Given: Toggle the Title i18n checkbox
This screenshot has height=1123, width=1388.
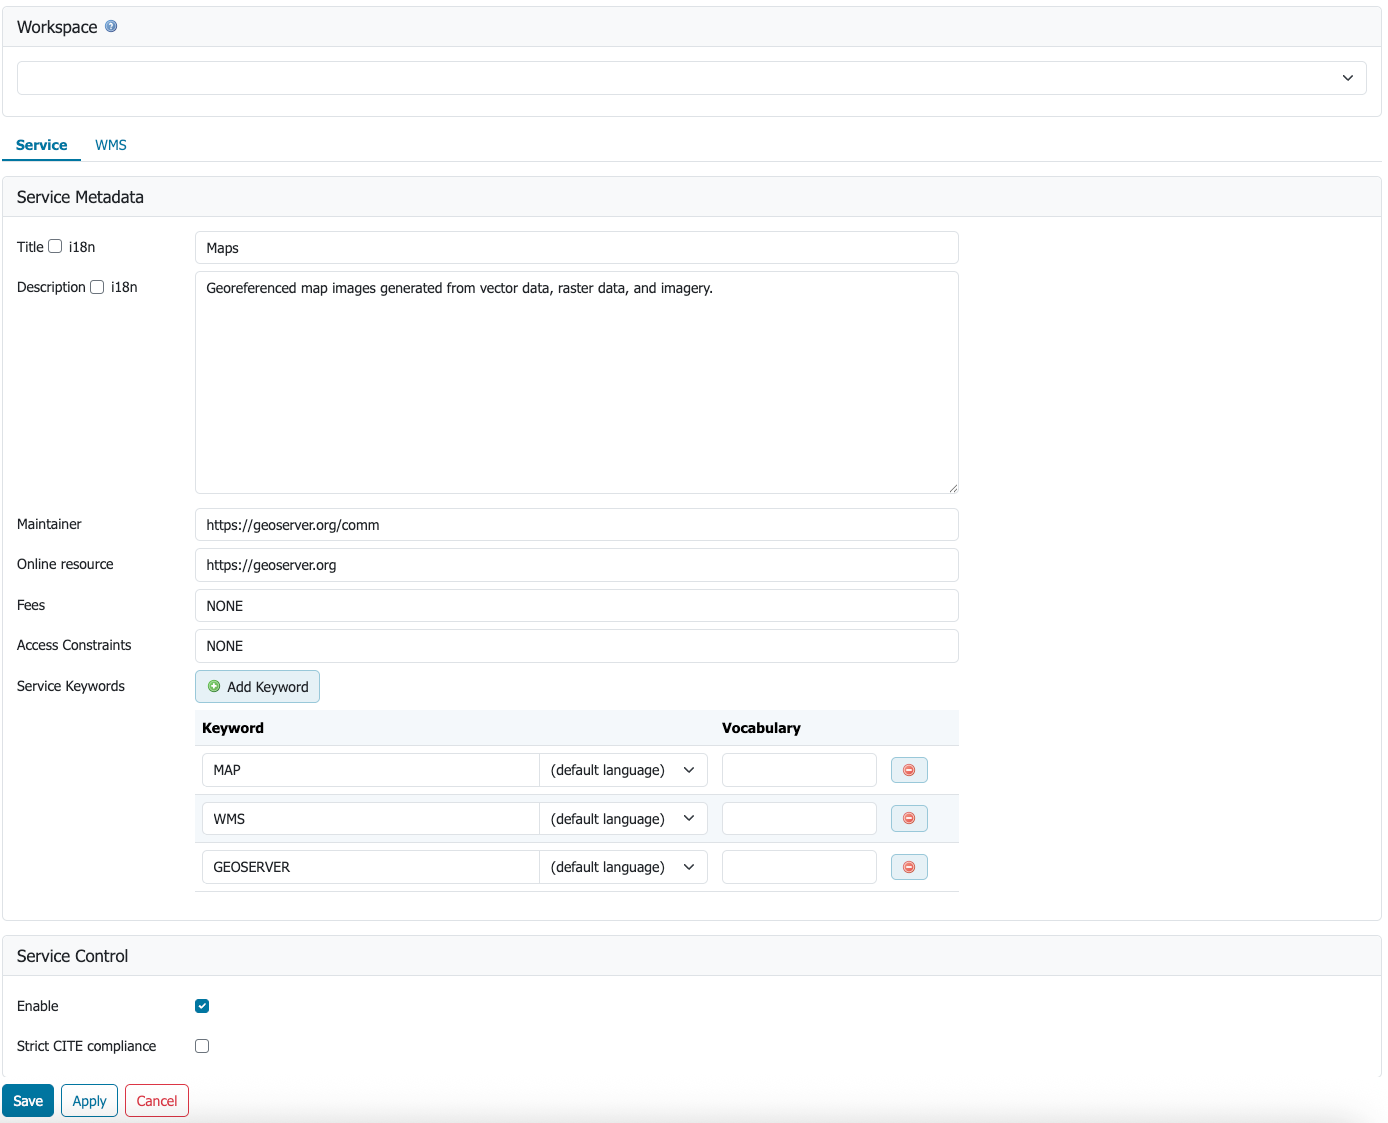Looking at the screenshot, I should (x=55, y=246).
